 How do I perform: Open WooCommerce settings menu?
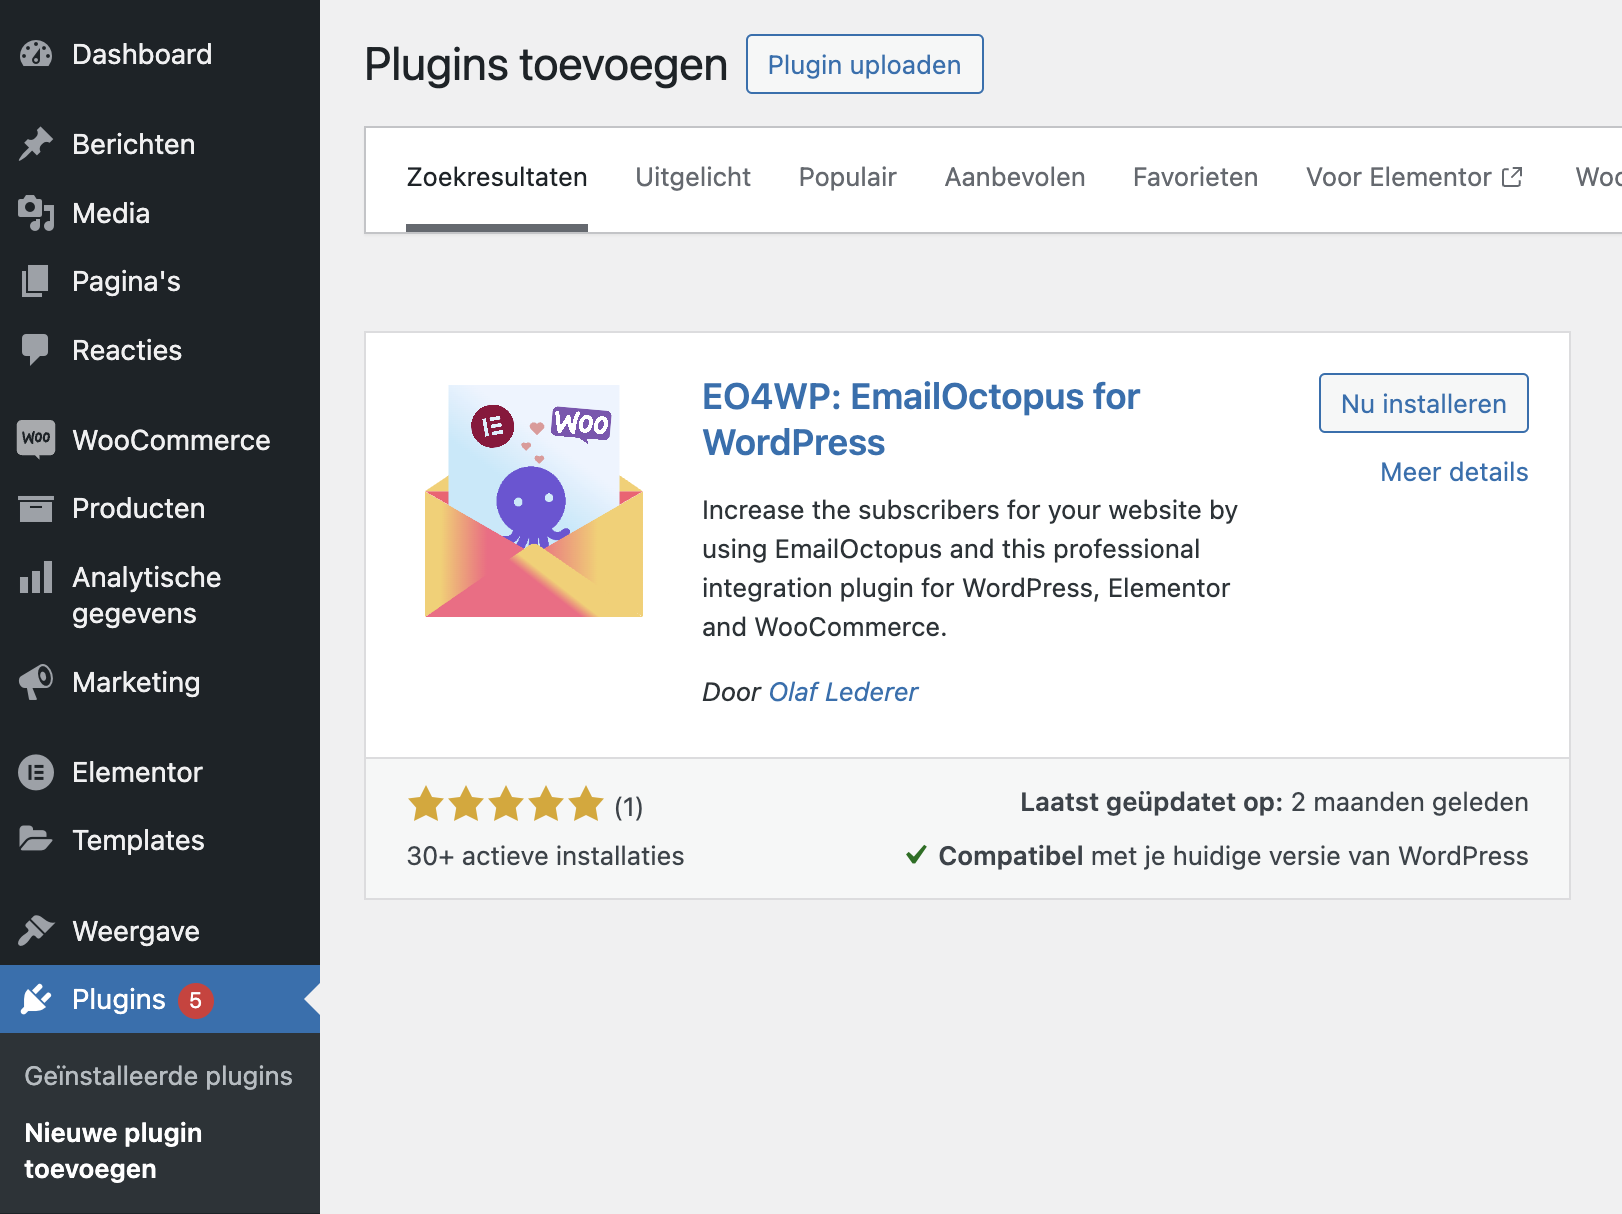(x=160, y=440)
